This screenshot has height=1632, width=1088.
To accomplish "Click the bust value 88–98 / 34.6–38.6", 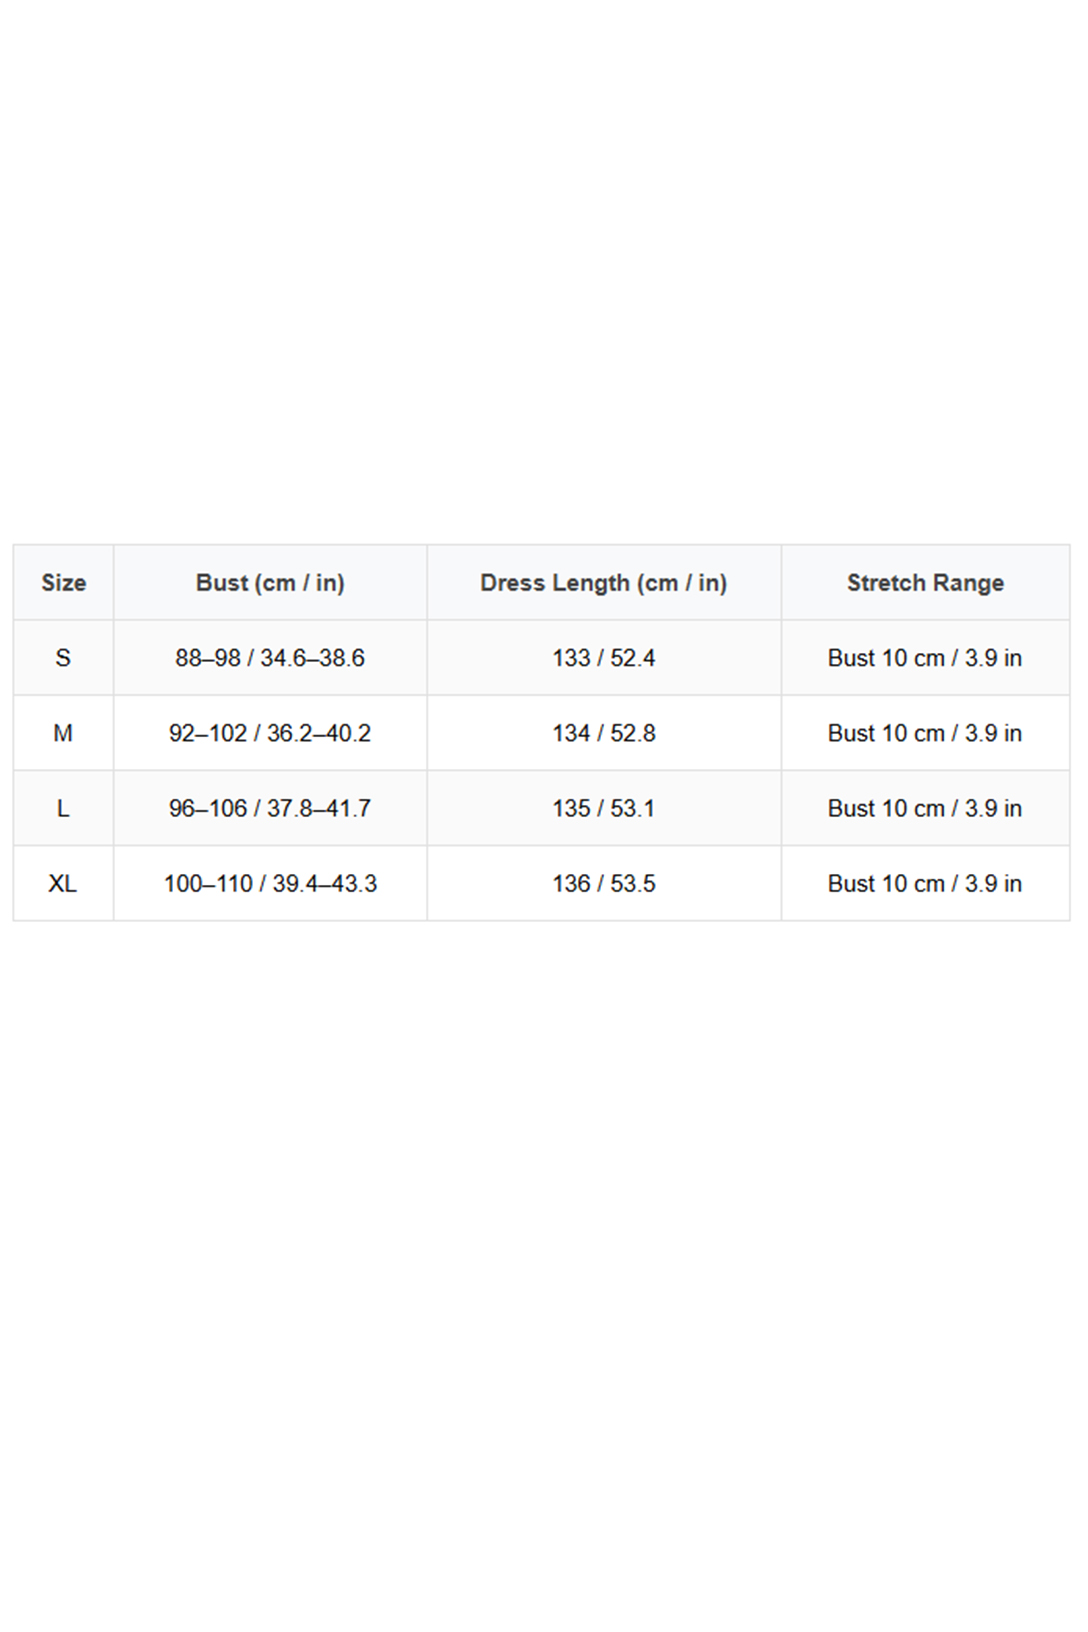I will pos(270,658).
